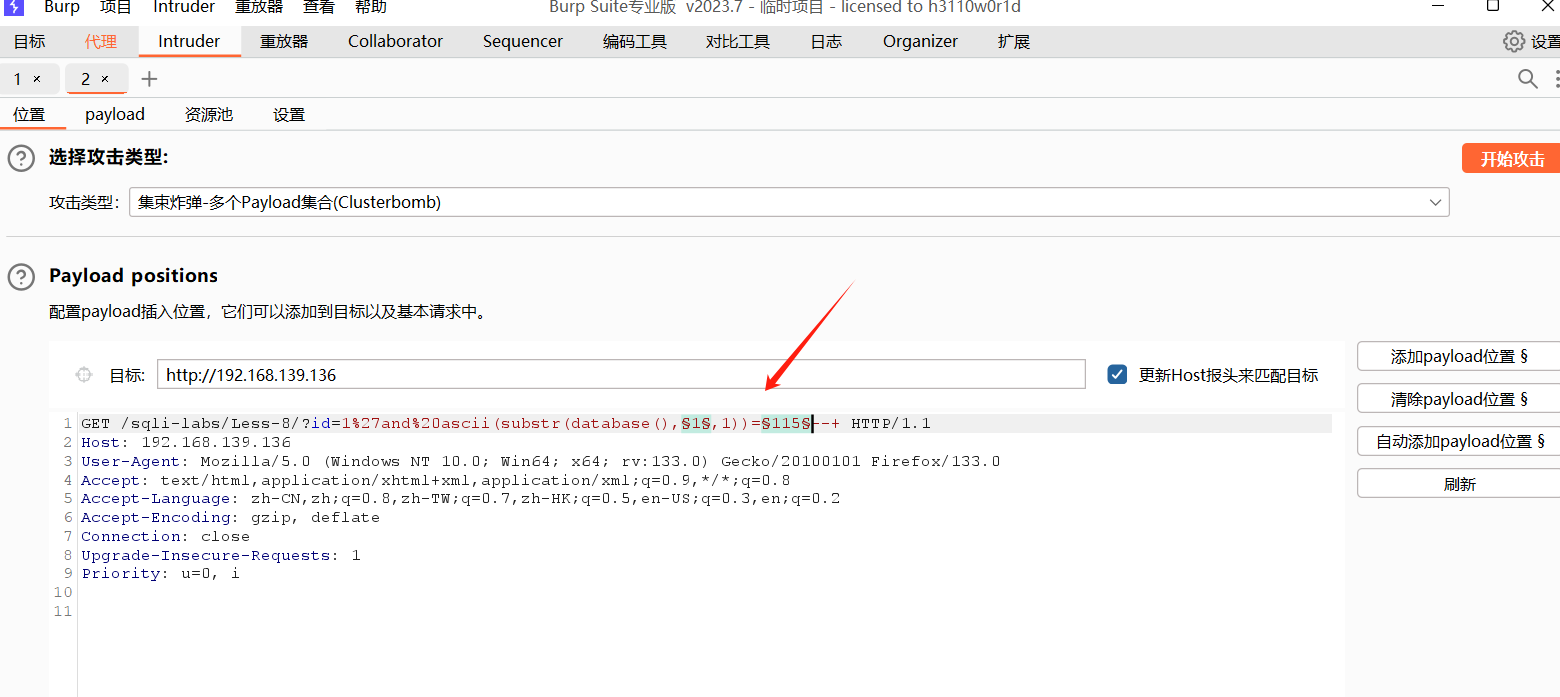Switch to the 重放器 main tab

click(284, 41)
